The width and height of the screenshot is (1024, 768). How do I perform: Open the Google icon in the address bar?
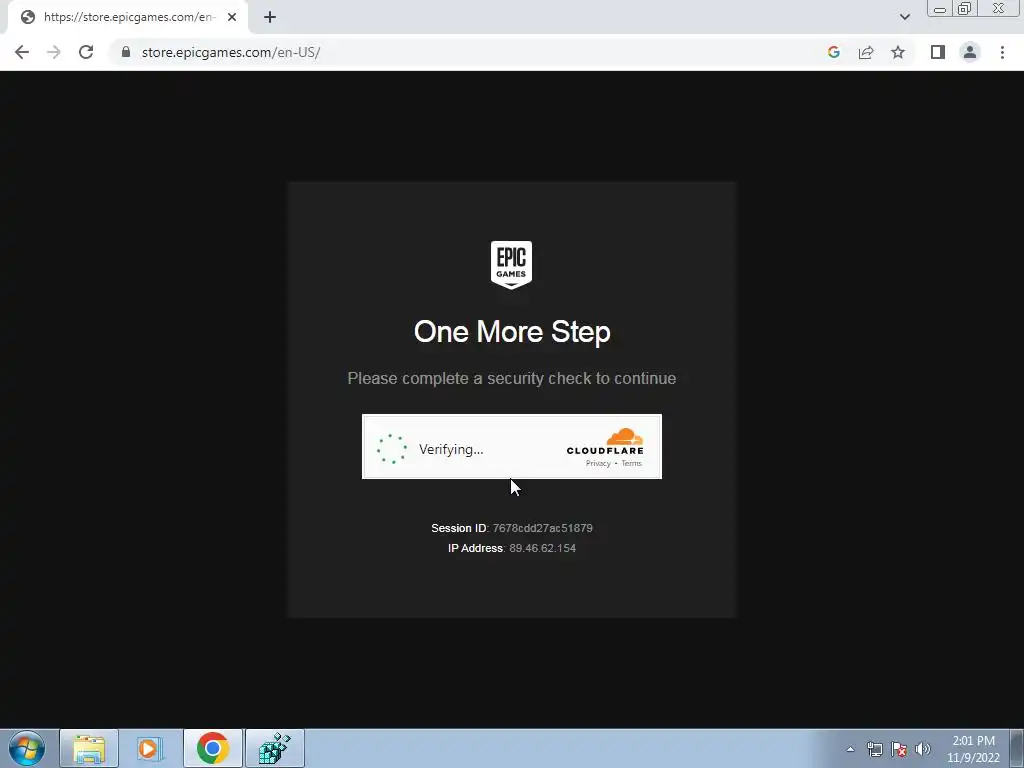coord(833,52)
